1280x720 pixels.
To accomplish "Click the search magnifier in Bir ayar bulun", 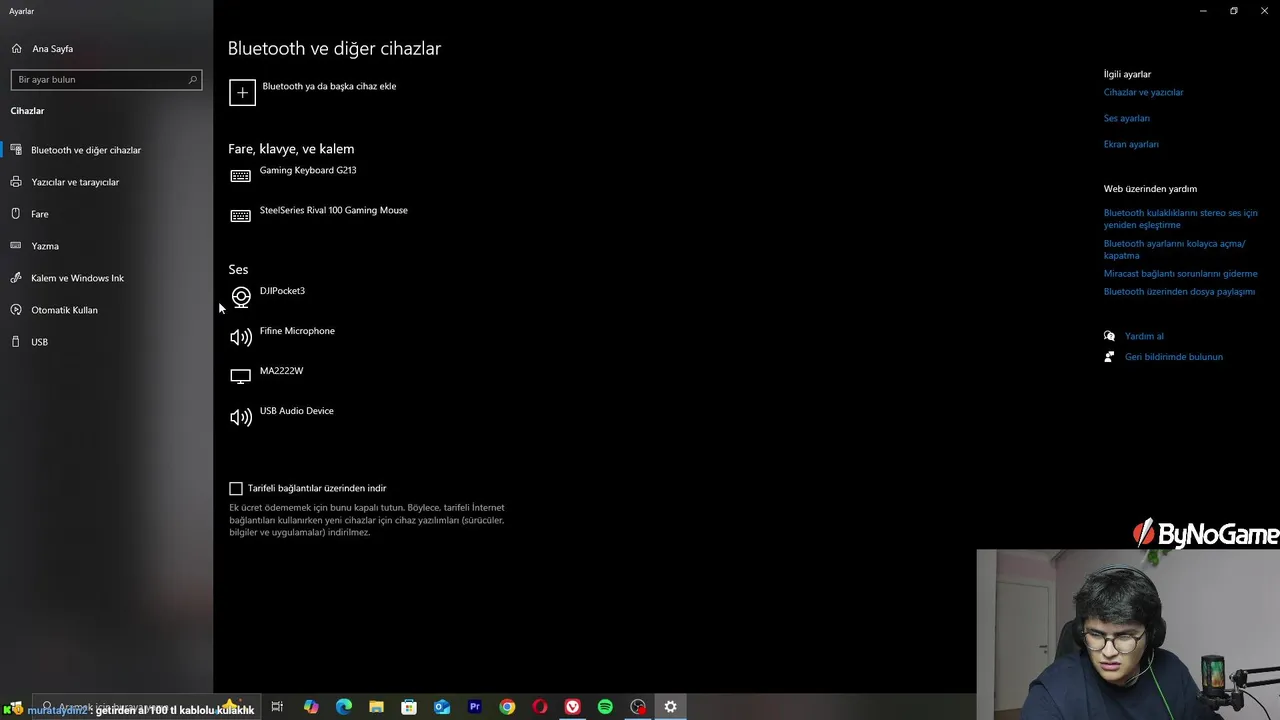I will point(193,79).
